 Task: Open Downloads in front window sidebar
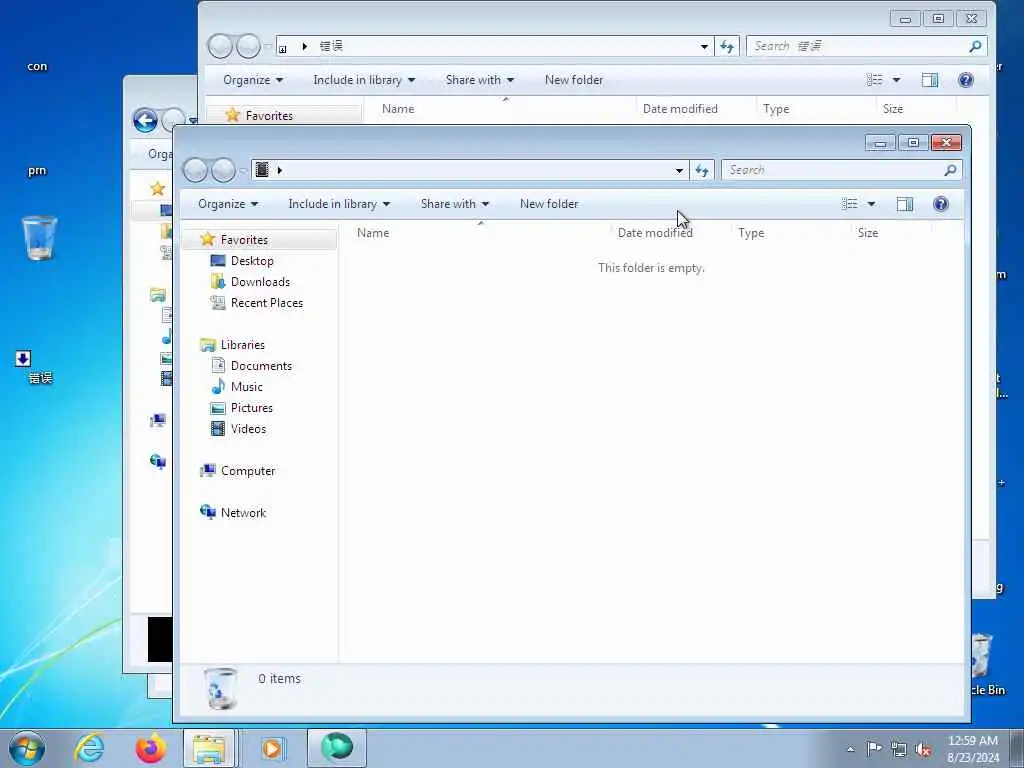pyautogui.click(x=260, y=281)
